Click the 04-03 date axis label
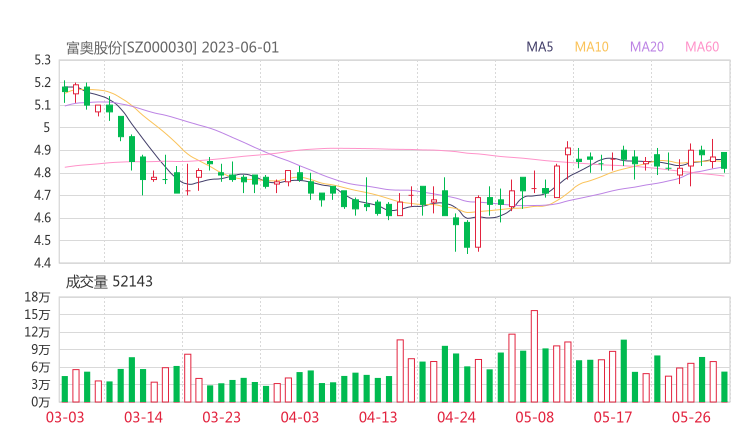The width and height of the screenshot is (740, 440). click(300, 417)
